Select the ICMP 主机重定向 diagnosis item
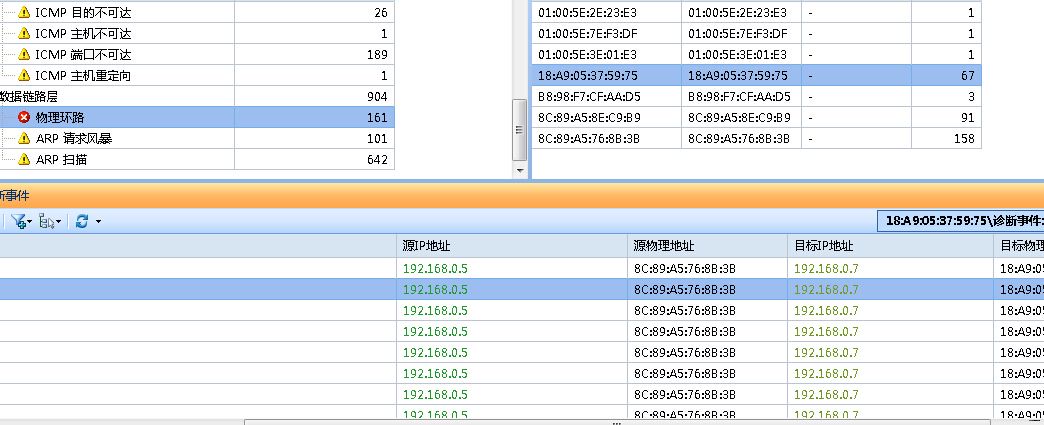Image resolution: width=1044 pixels, height=425 pixels. pyautogui.click(x=197, y=75)
